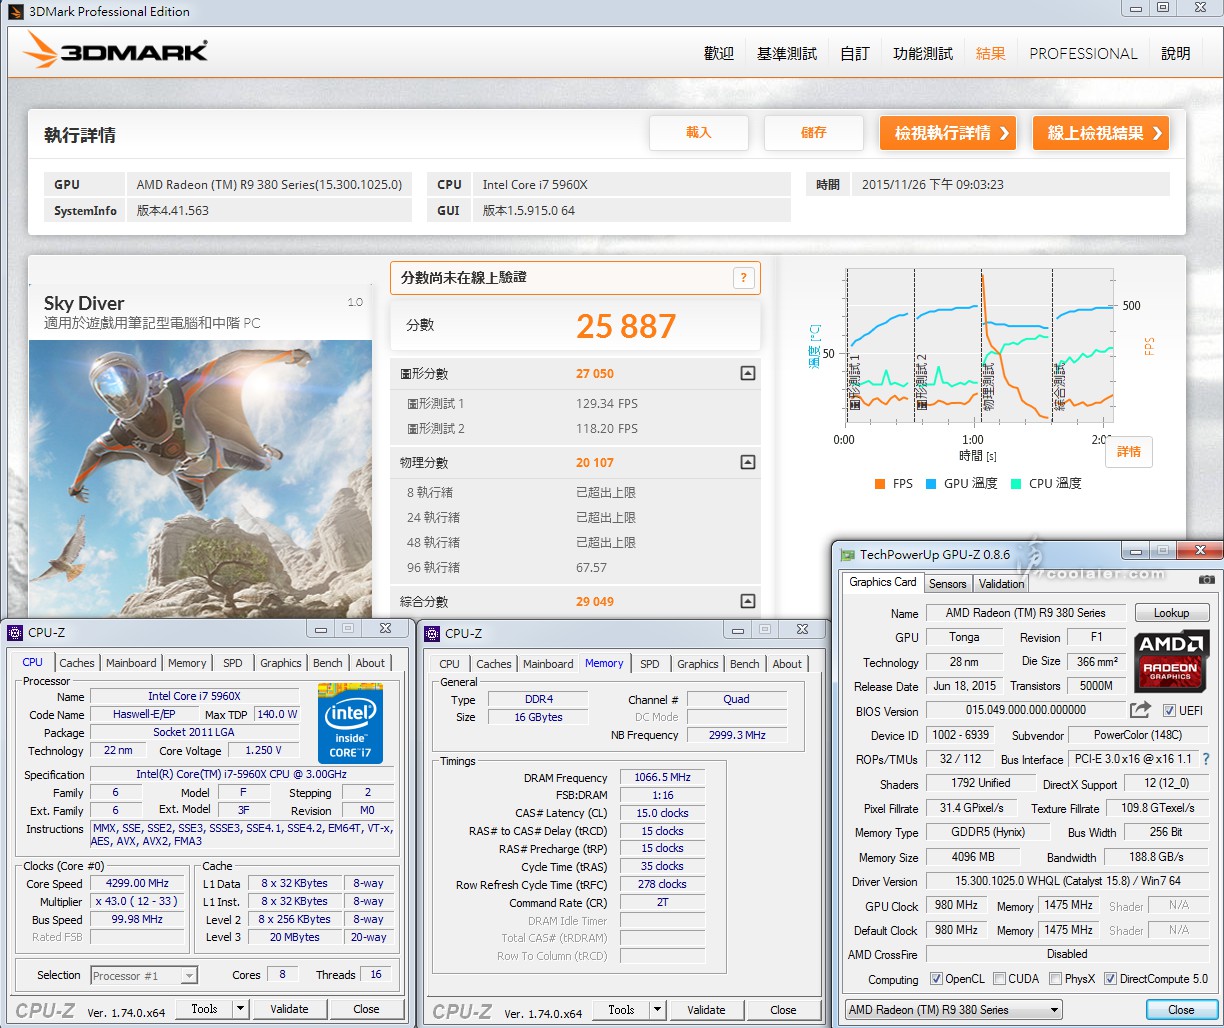Click Validate in the CPU-Z Memory window
This screenshot has height=1028, width=1224.
click(x=706, y=1010)
